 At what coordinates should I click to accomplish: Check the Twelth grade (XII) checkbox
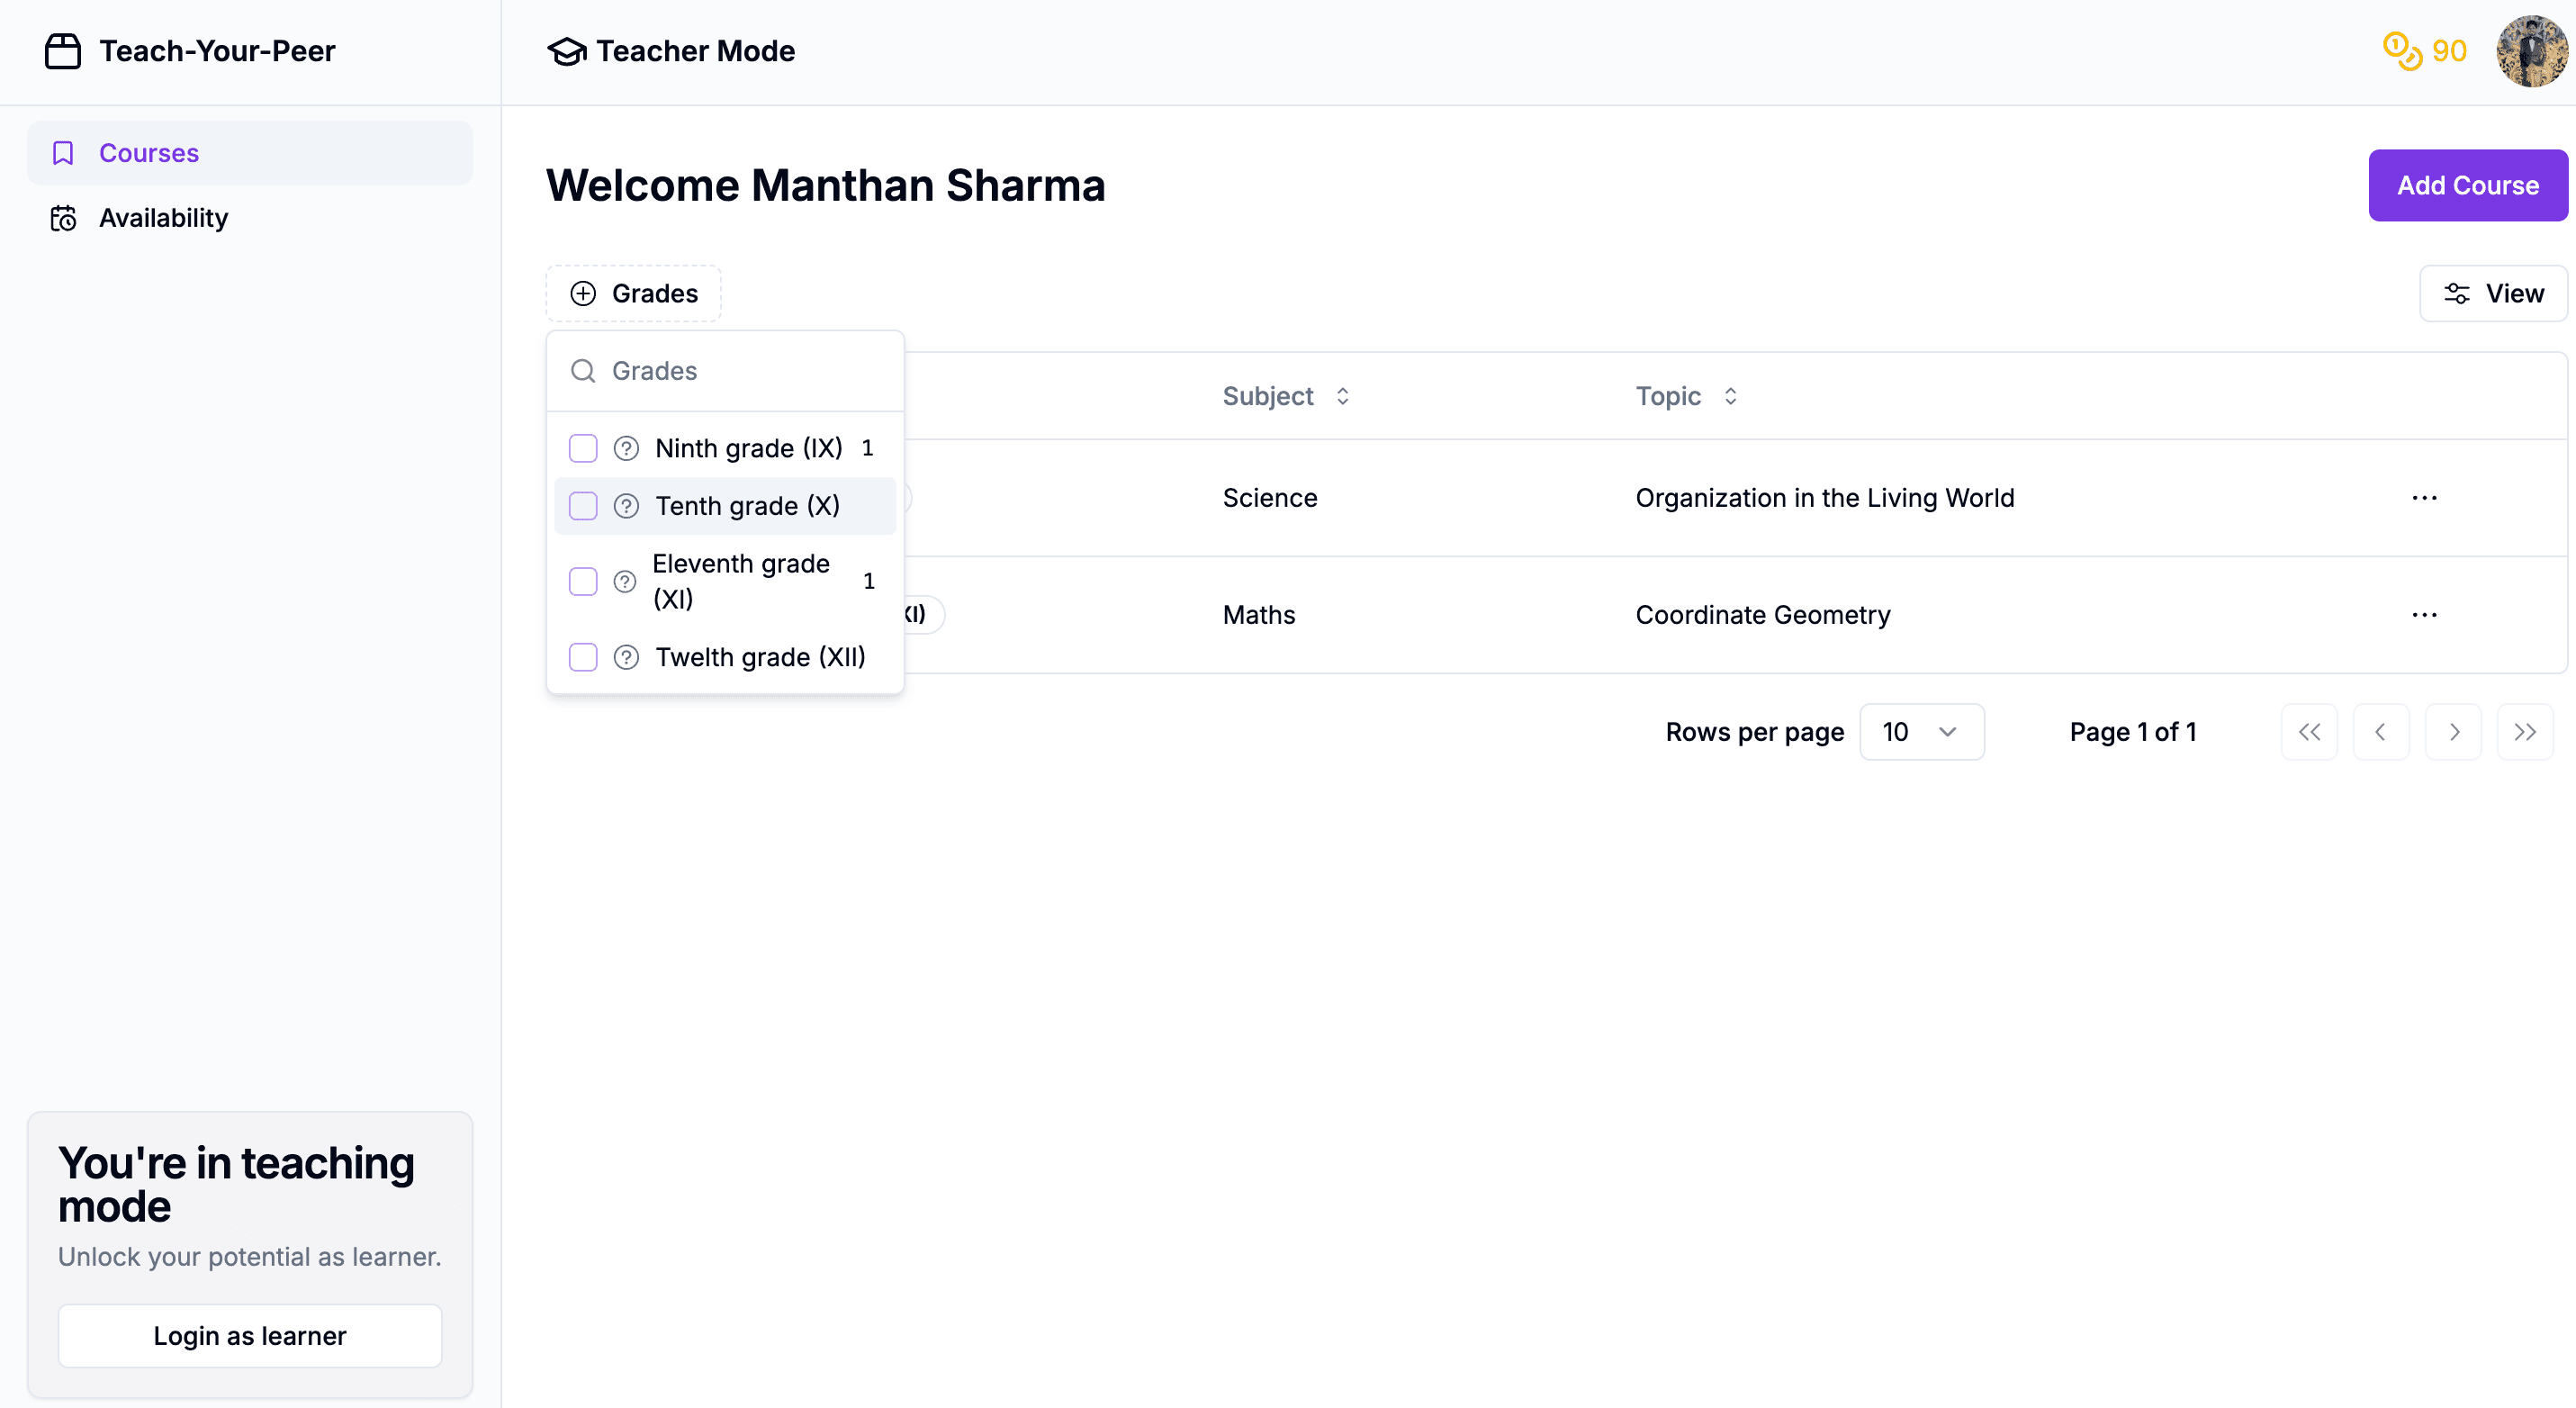click(x=583, y=657)
